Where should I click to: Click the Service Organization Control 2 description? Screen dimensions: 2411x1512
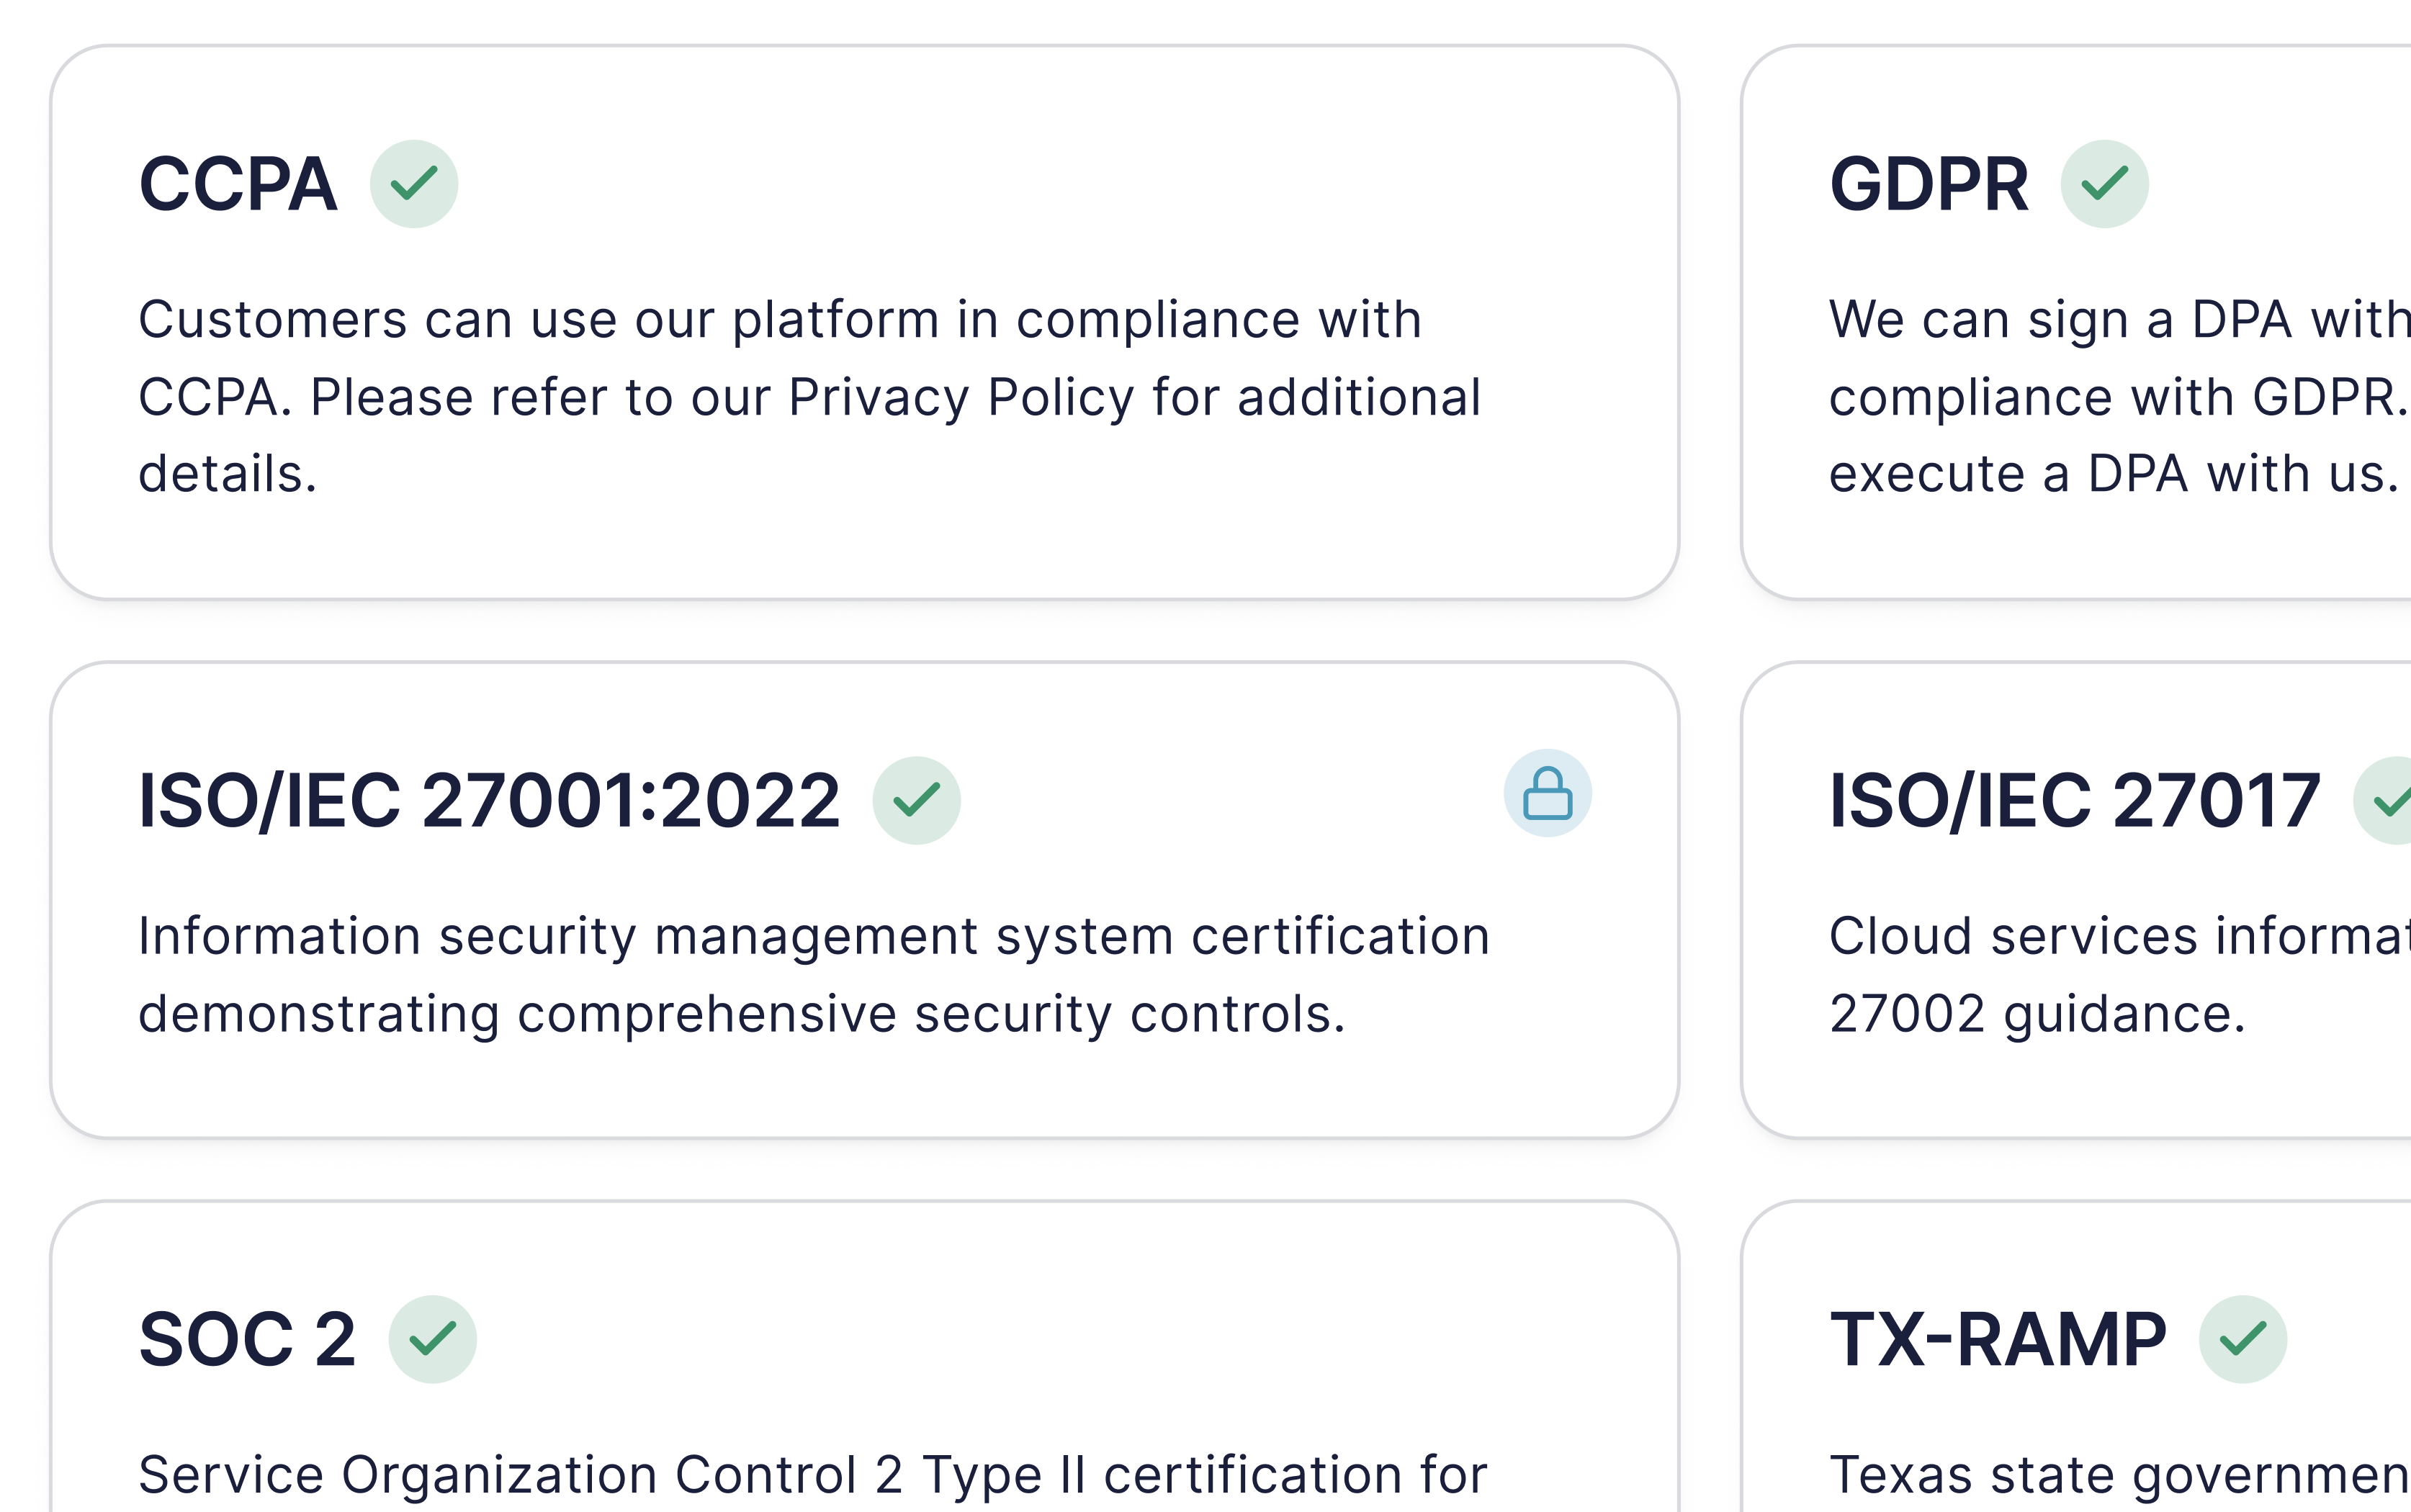click(x=812, y=1474)
